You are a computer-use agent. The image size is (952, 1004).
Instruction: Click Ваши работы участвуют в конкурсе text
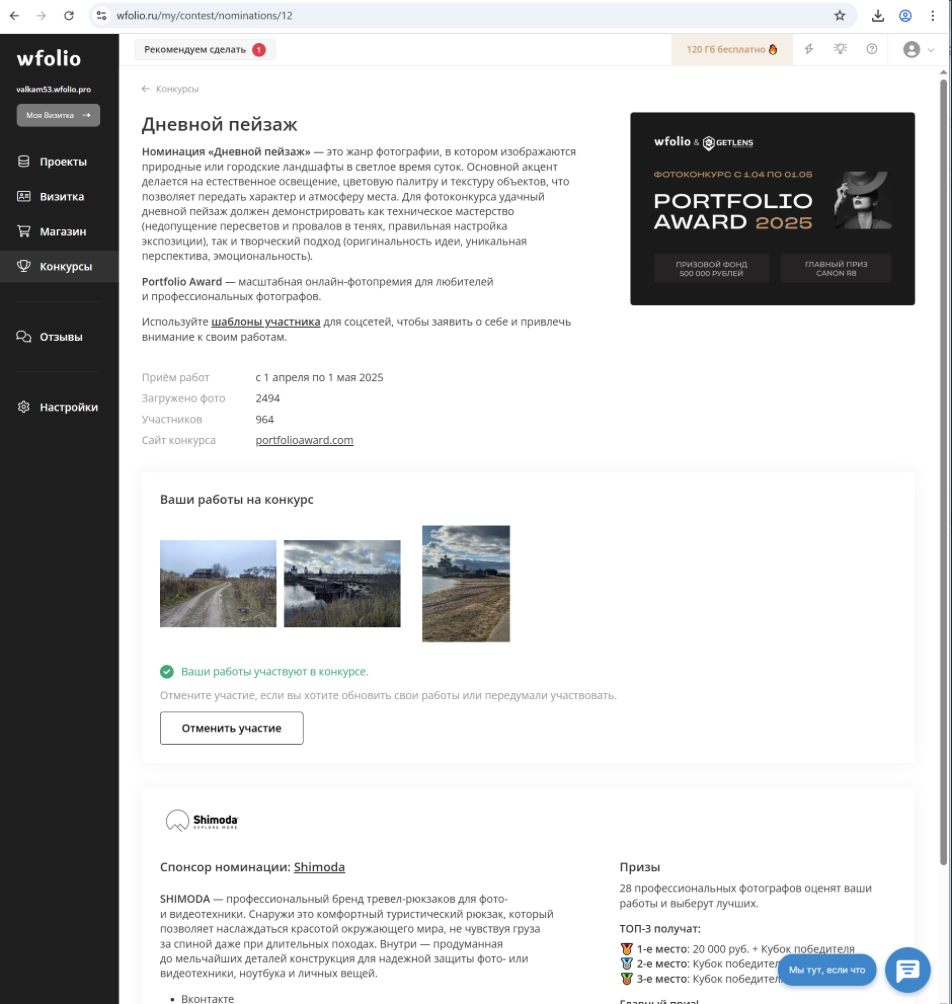coord(275,672)
